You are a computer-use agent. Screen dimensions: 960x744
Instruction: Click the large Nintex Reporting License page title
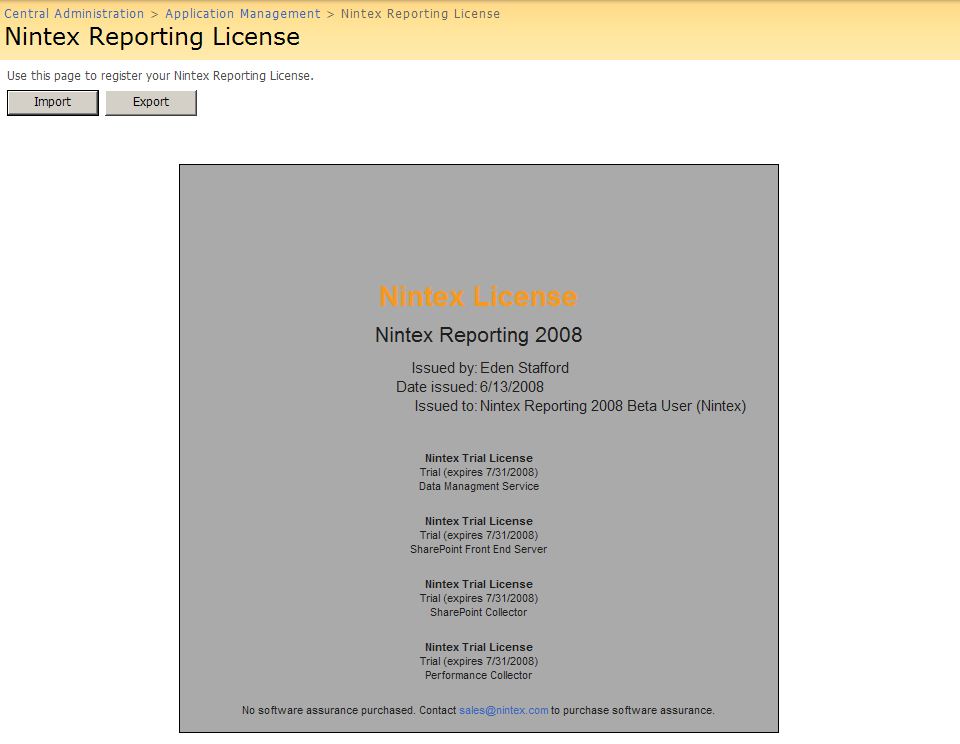coord(152,37)
